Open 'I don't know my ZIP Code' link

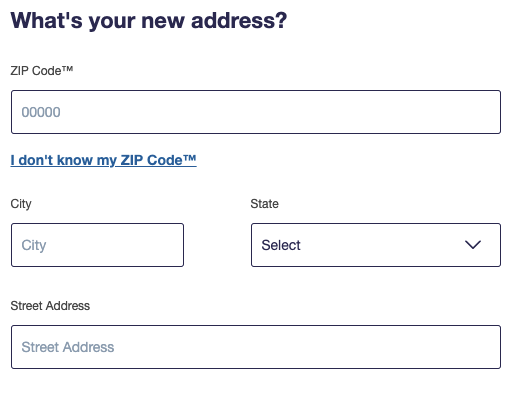tap(103, 160)
